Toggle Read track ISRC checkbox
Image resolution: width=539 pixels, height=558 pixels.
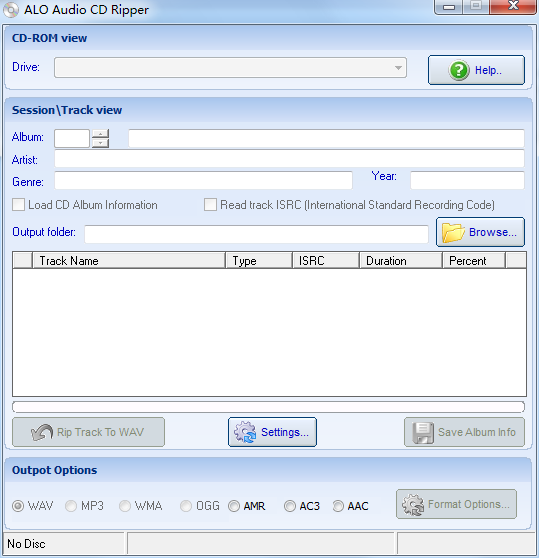(210, 205)
